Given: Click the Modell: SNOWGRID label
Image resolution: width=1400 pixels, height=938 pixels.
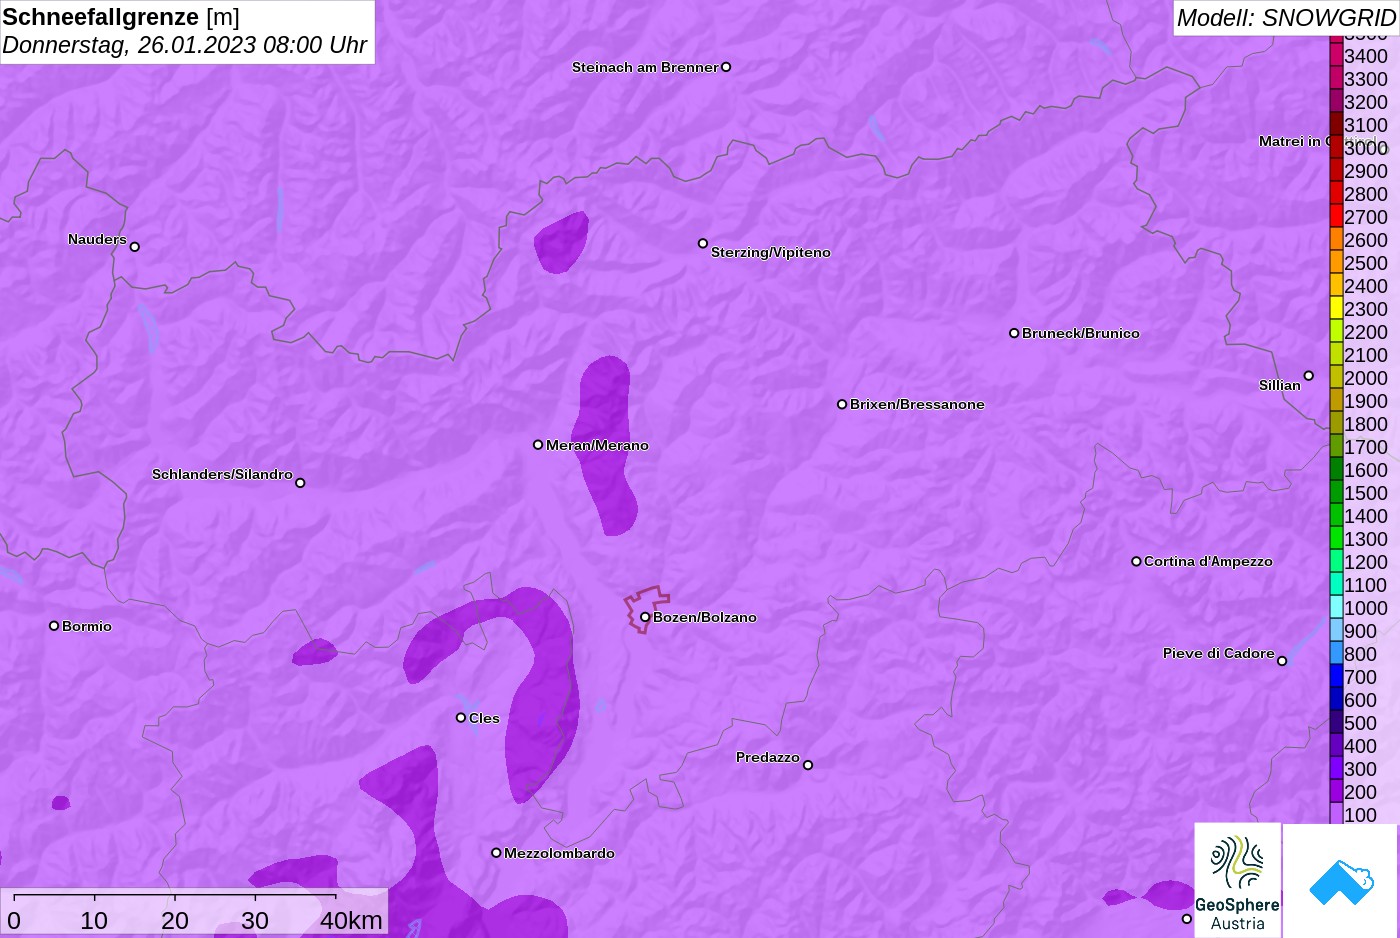Looking at the screenshot, I should click(x=1286, y=18).
